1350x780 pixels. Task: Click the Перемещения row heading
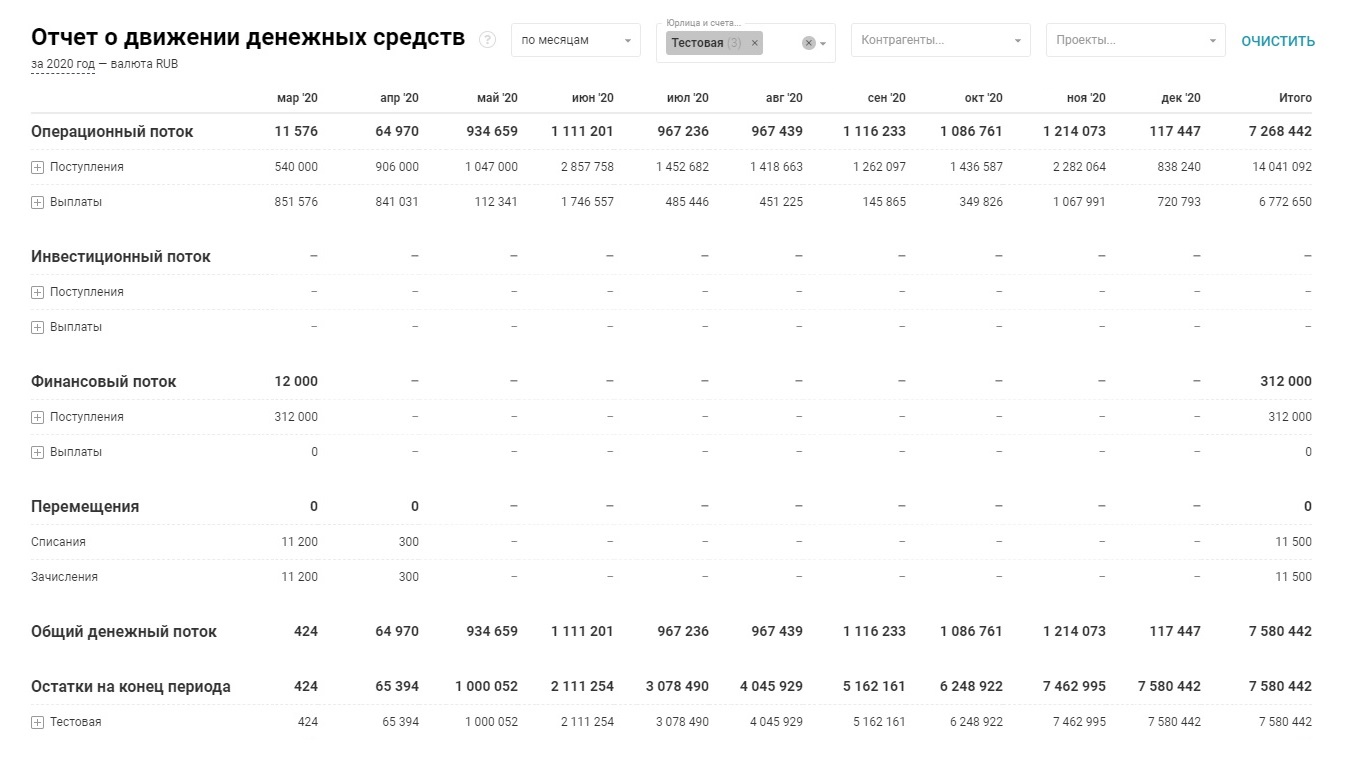pyautogui.click(x=85, y=506)
